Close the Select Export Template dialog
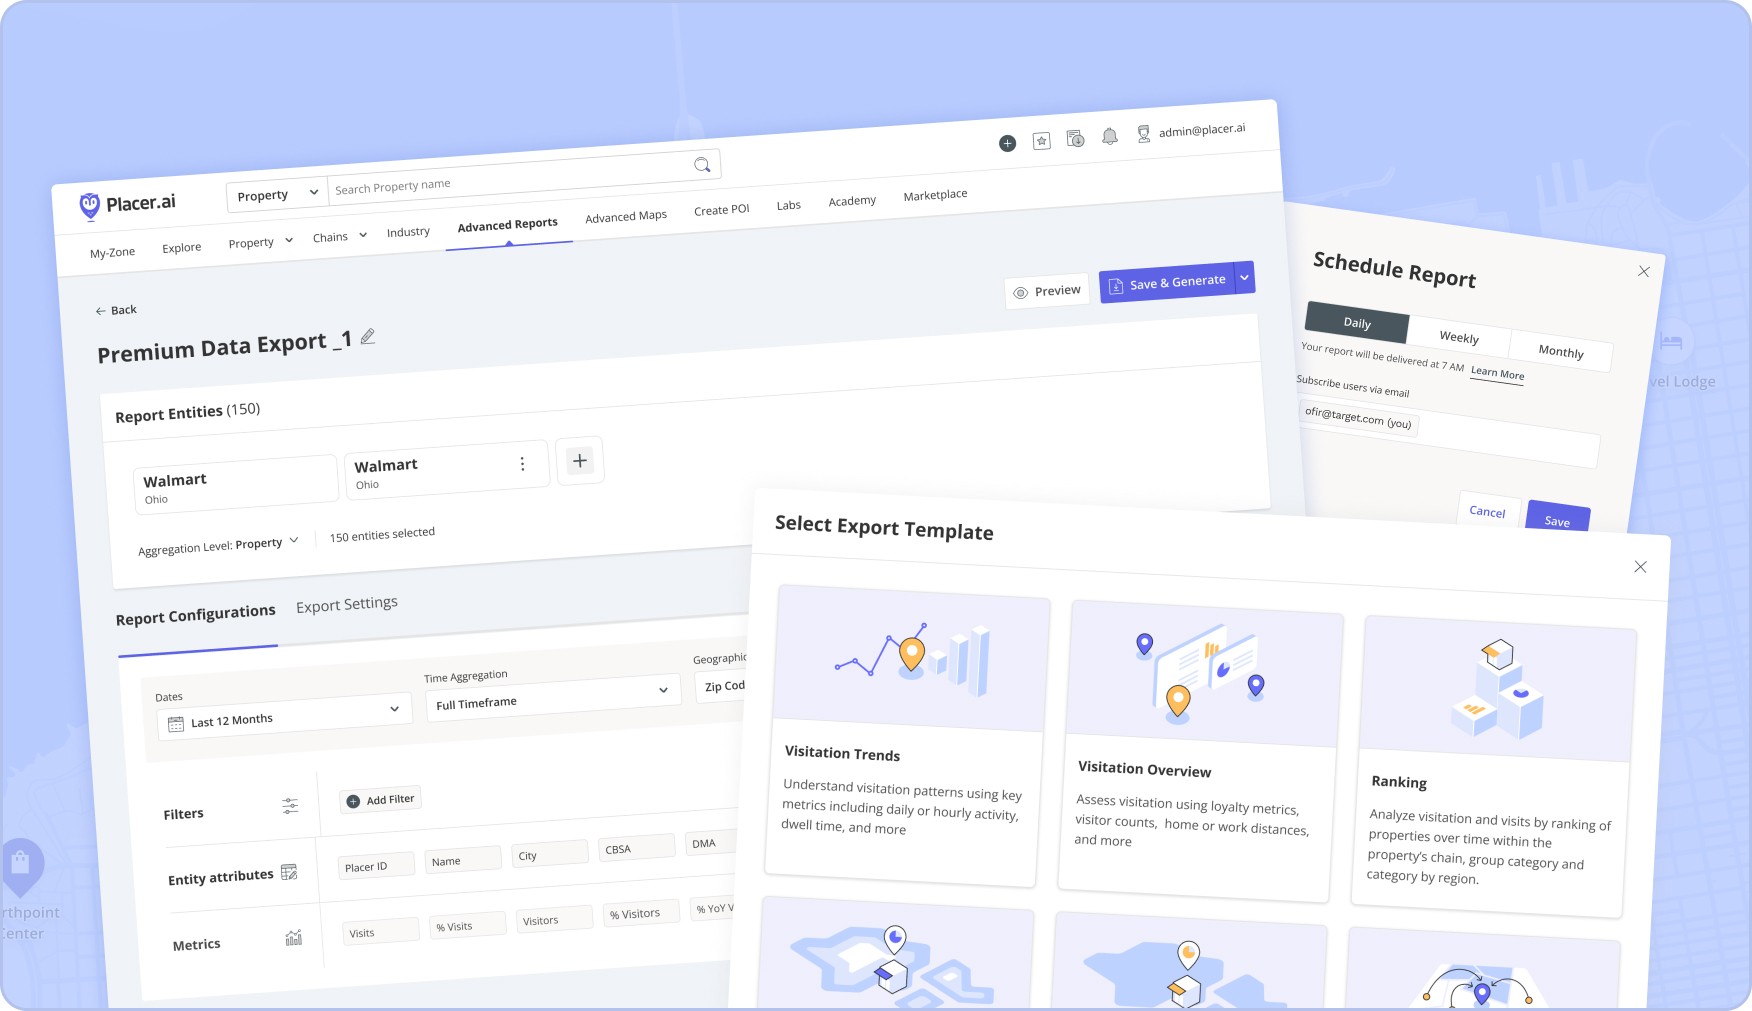Screen dimensions: 1752x1011 (x=1640, y=567)
